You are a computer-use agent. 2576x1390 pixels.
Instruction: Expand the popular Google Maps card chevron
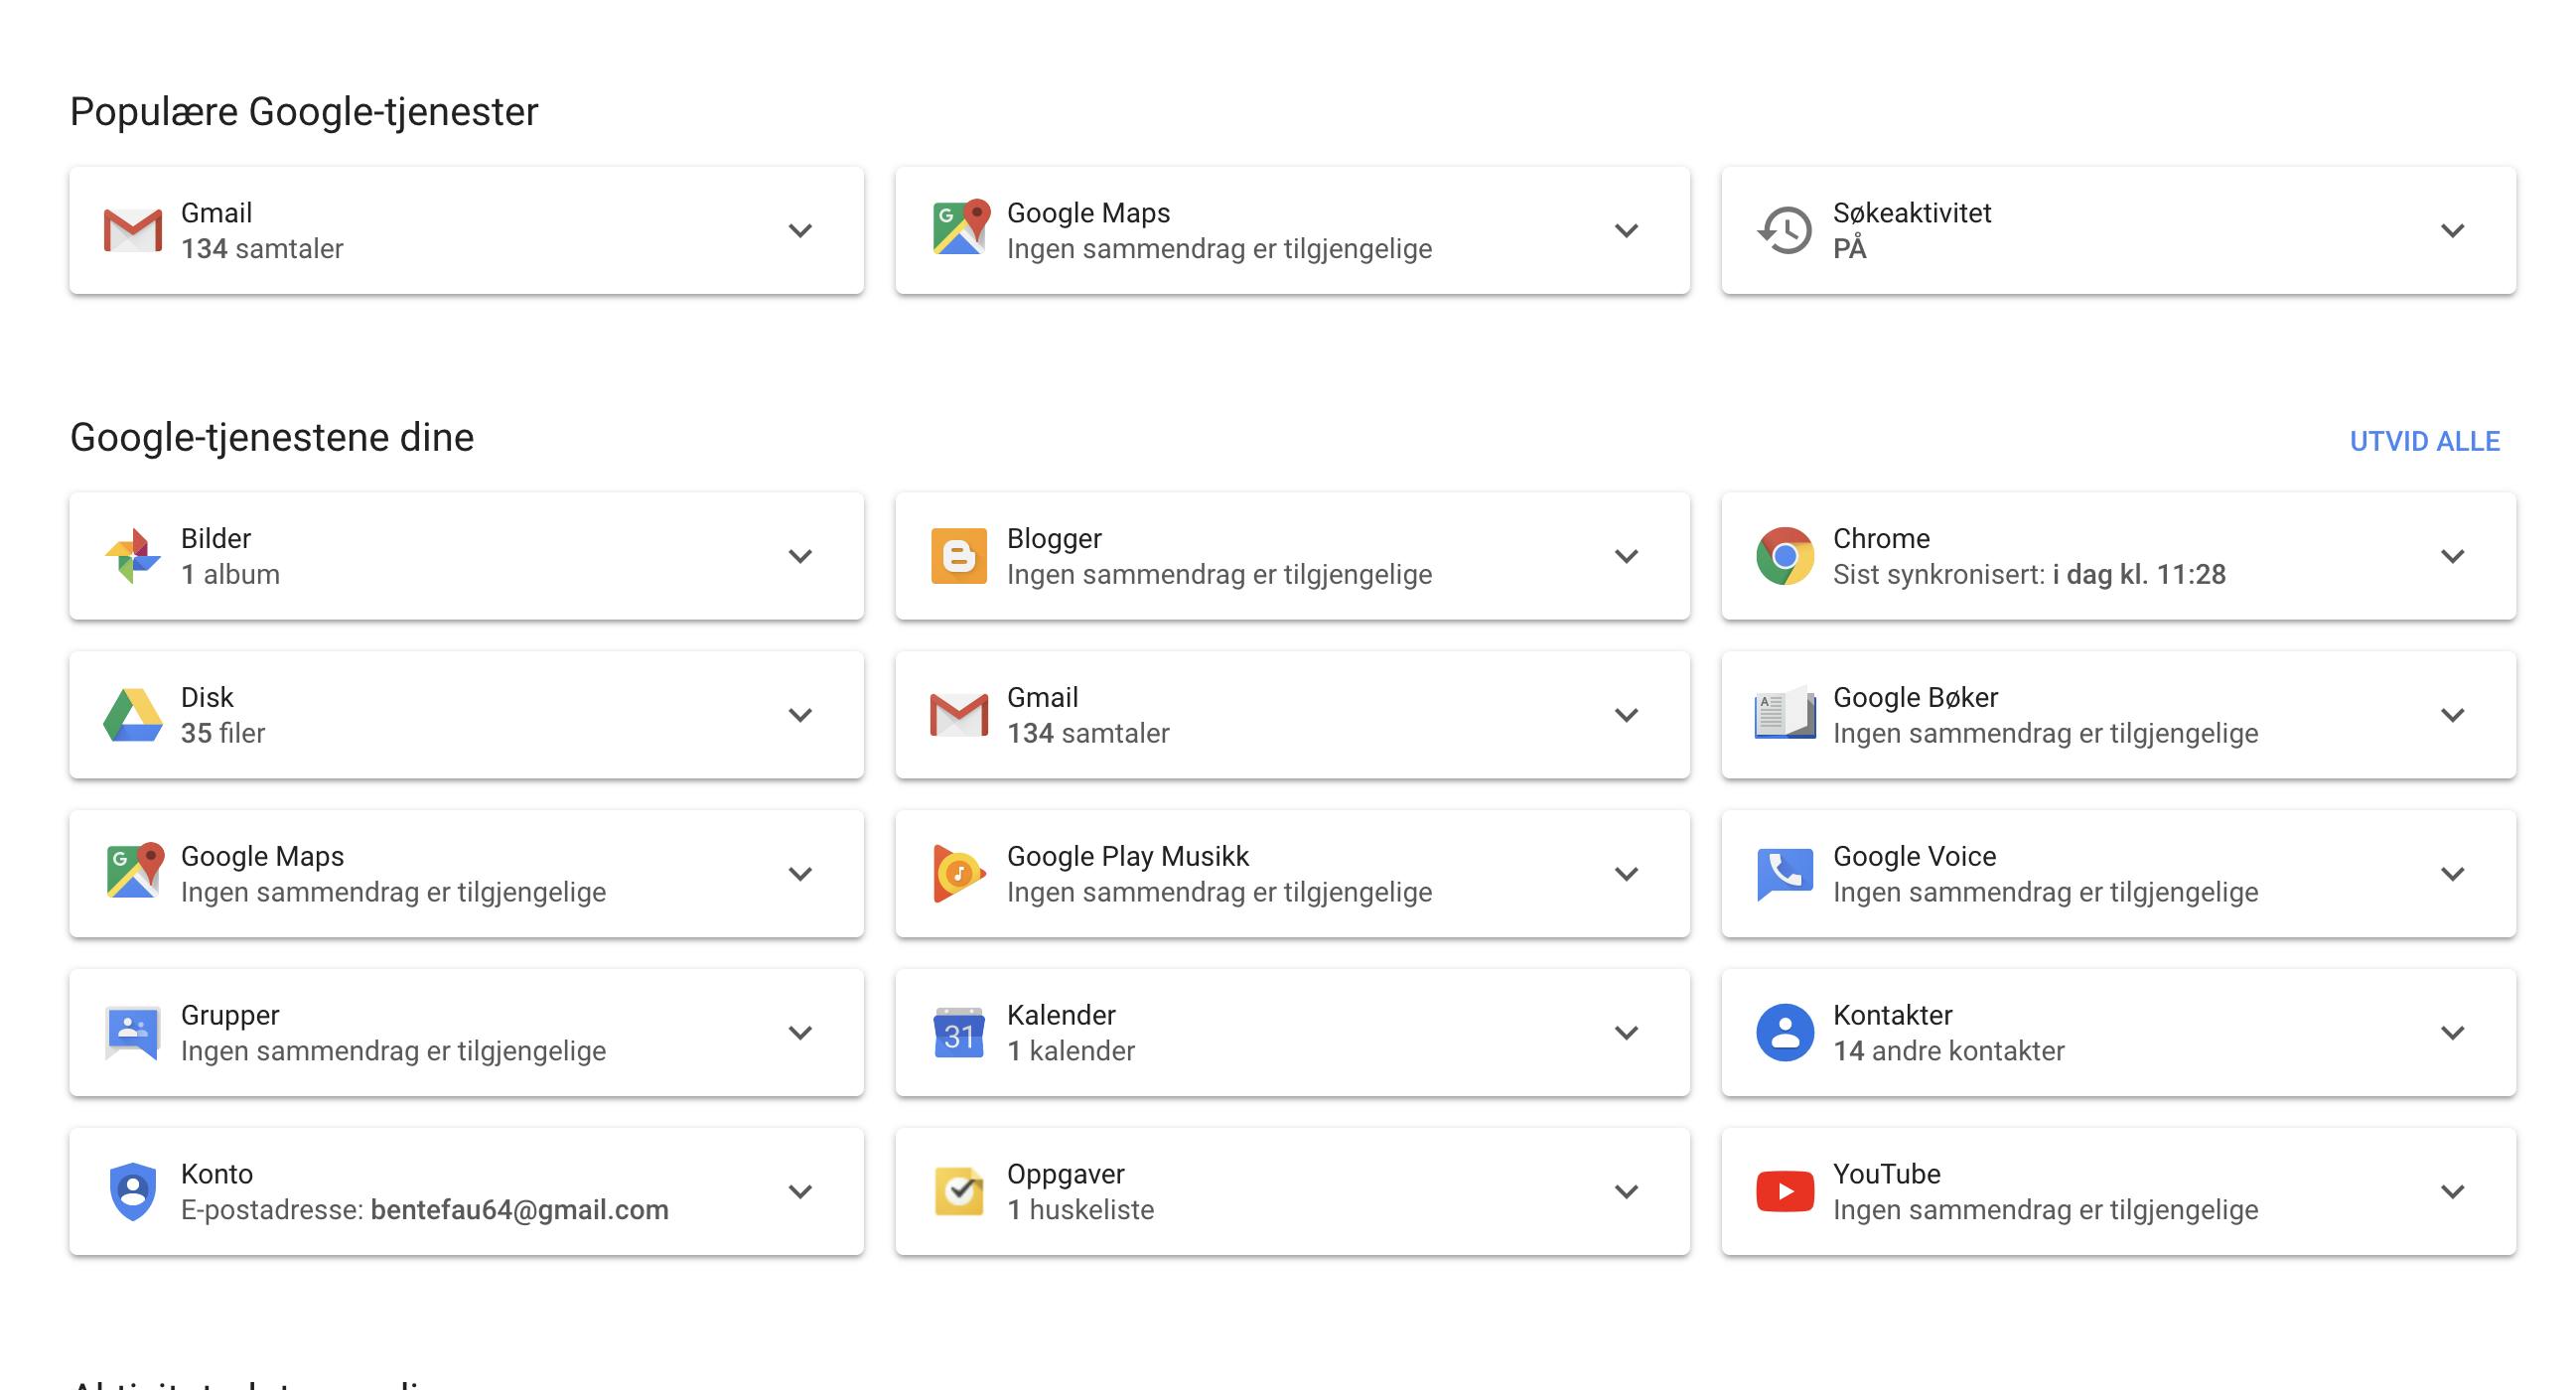pyautogui.click(x=1627, y=231)
